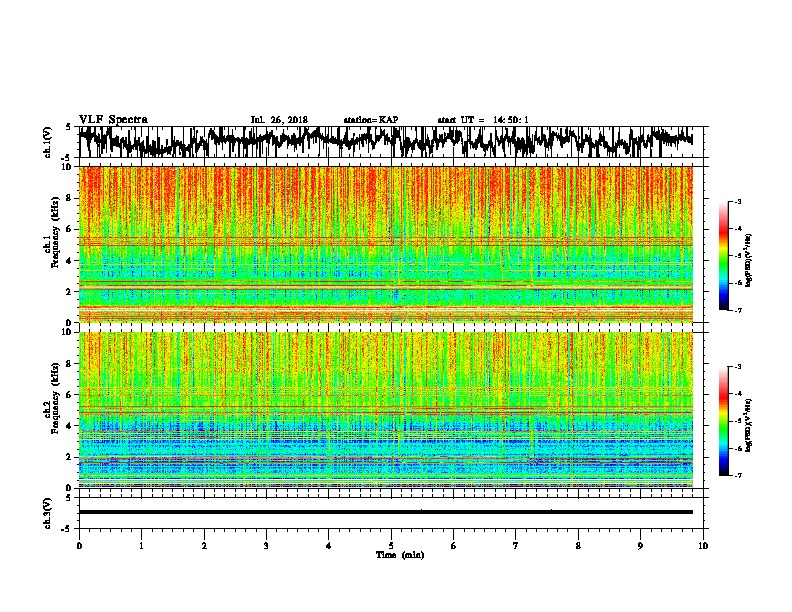792x612 pixels.
Task: Click the time axis tick label "0"
Action: [79, 546]
